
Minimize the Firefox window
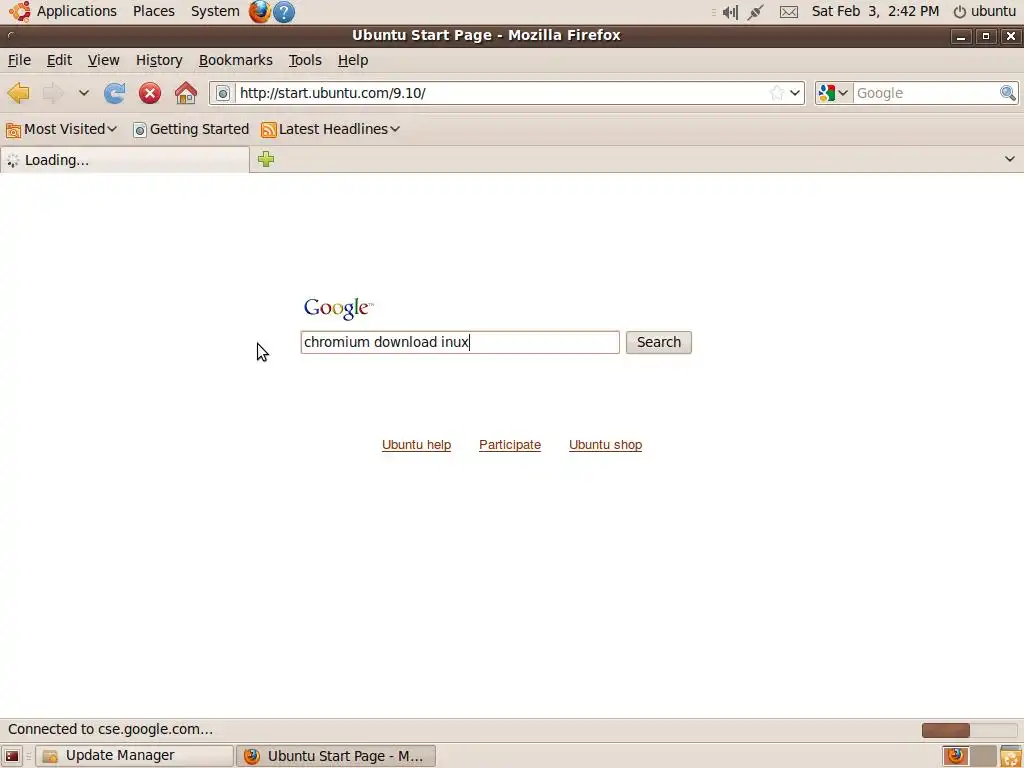tap(961, 36)
